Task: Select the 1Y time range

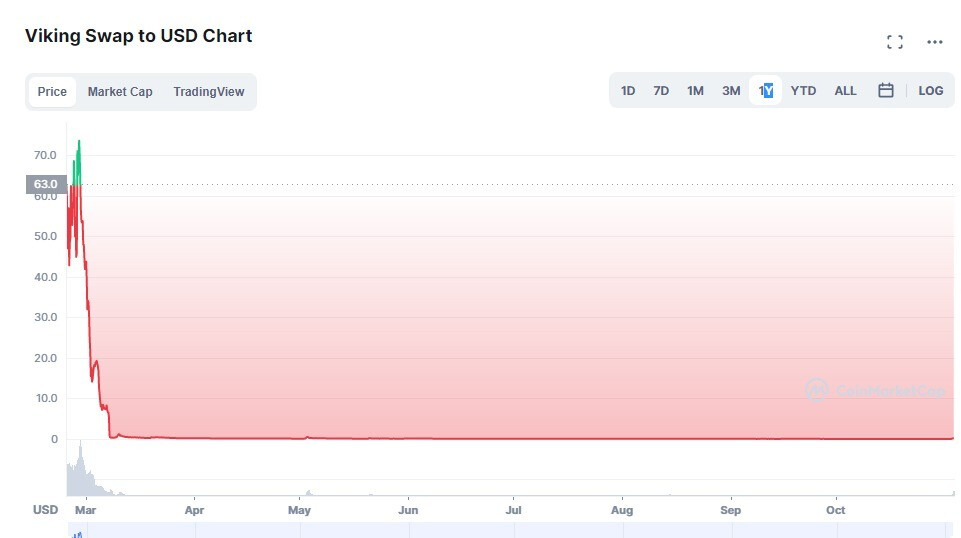Action: point(765,91)
